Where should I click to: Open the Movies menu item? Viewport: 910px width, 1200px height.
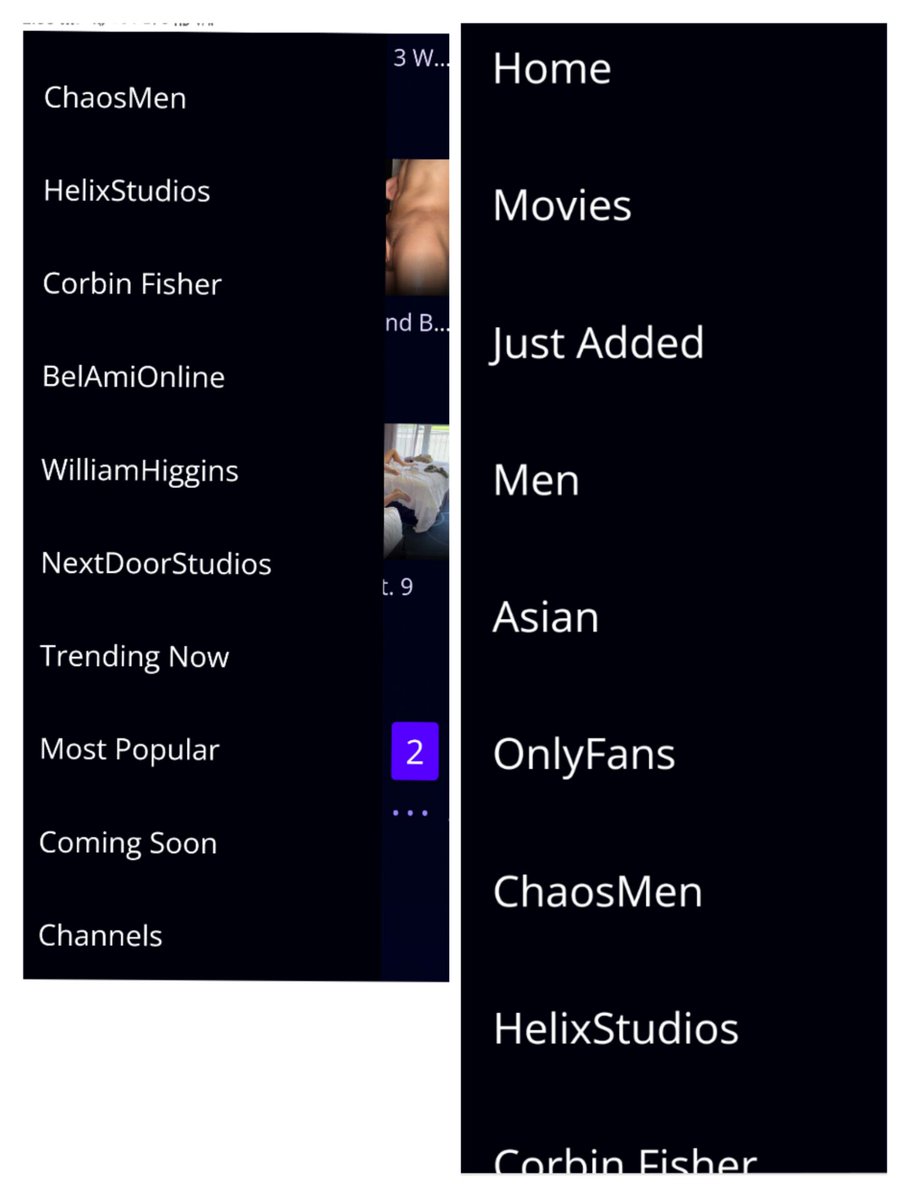562,206
